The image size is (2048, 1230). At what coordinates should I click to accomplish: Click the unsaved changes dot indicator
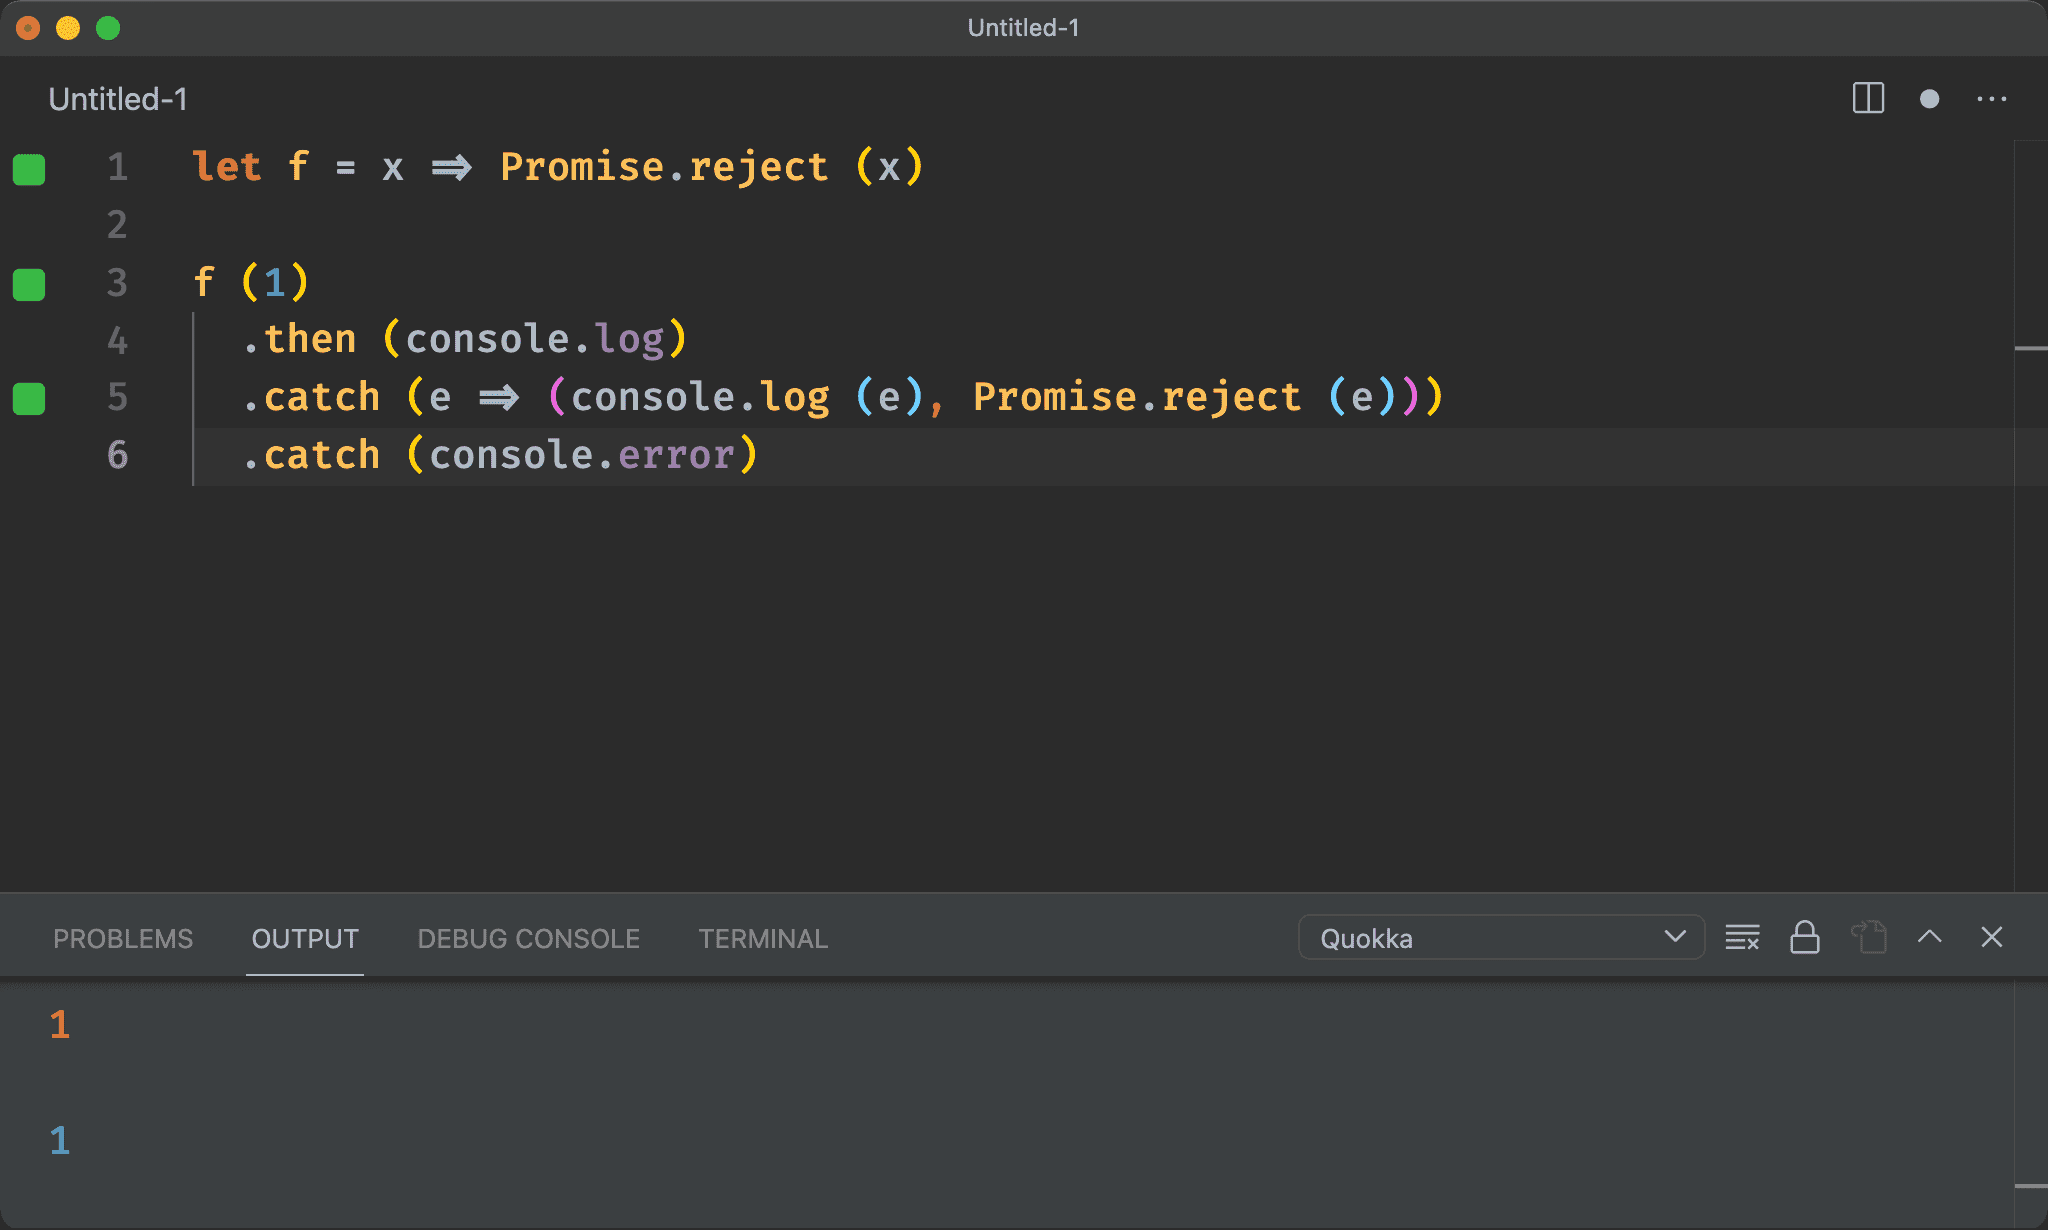click(x=1929, y=98)
